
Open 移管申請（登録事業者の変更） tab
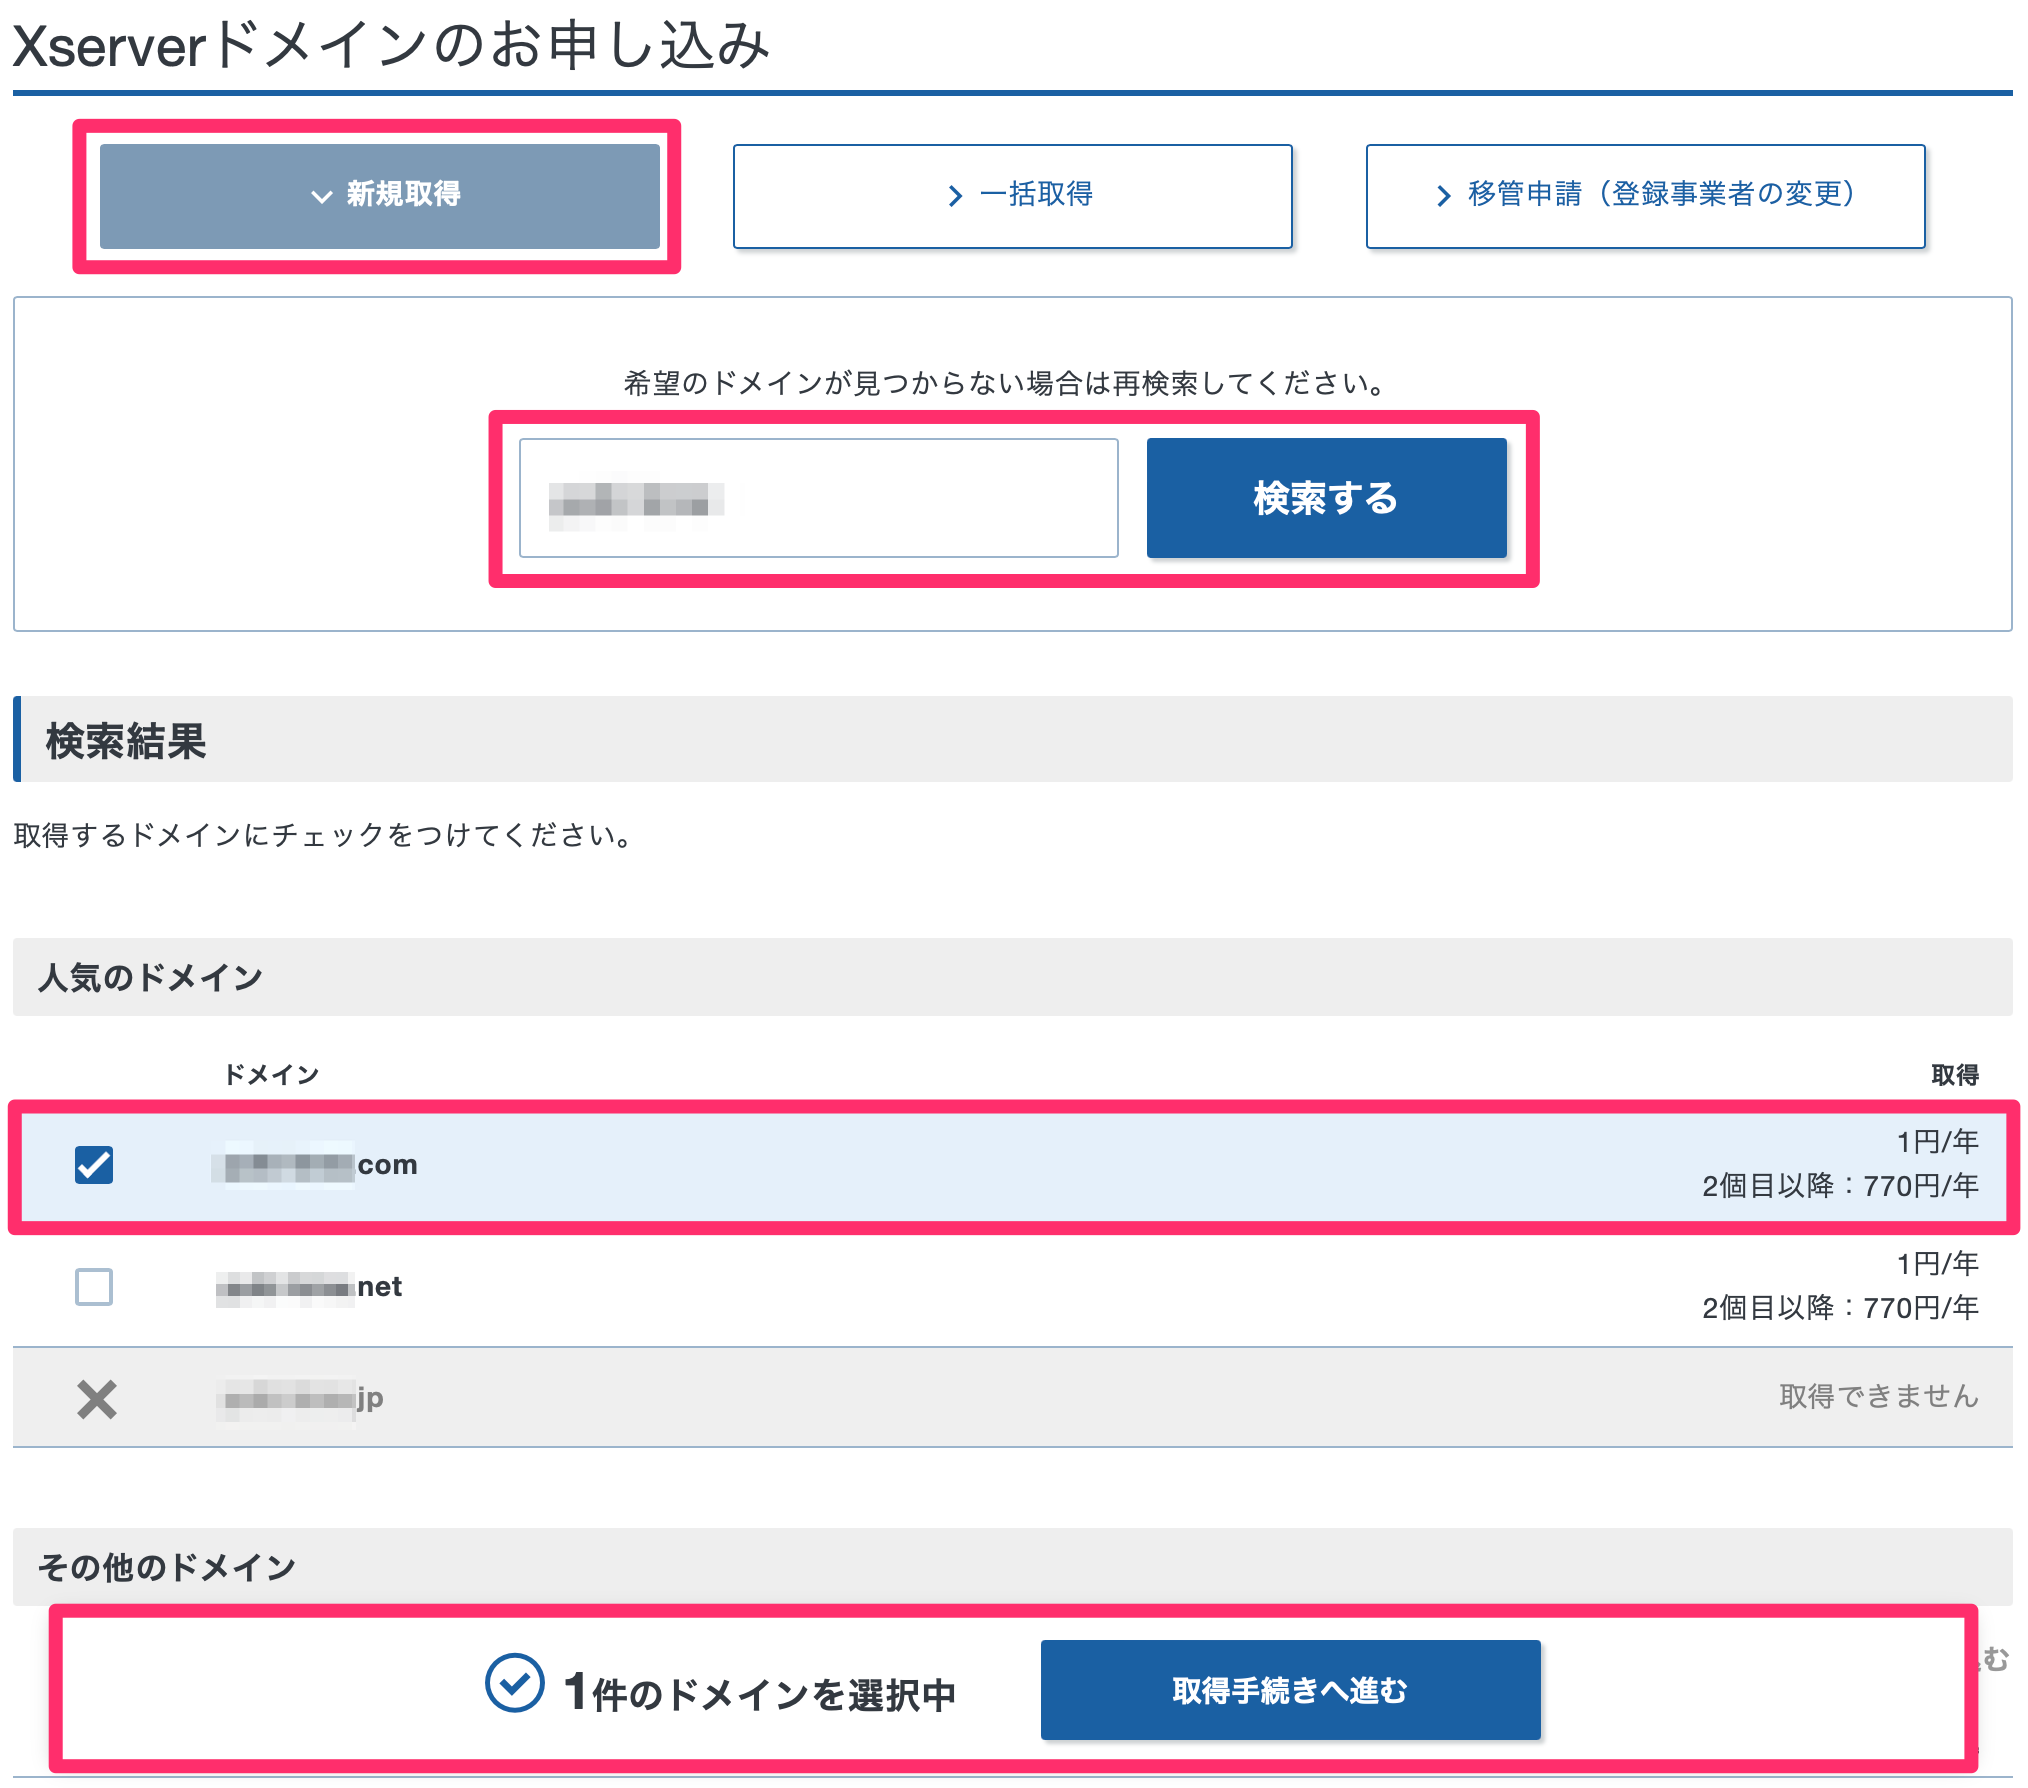(x=1645, y=195)
